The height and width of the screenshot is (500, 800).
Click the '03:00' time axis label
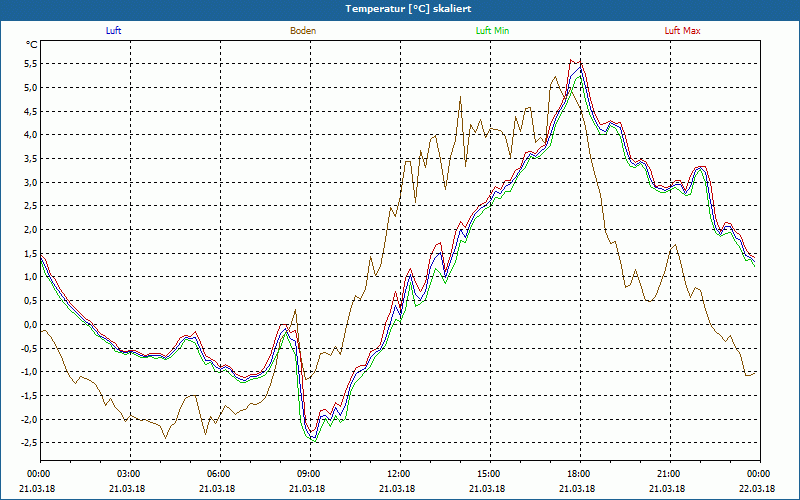pos(130,474)
